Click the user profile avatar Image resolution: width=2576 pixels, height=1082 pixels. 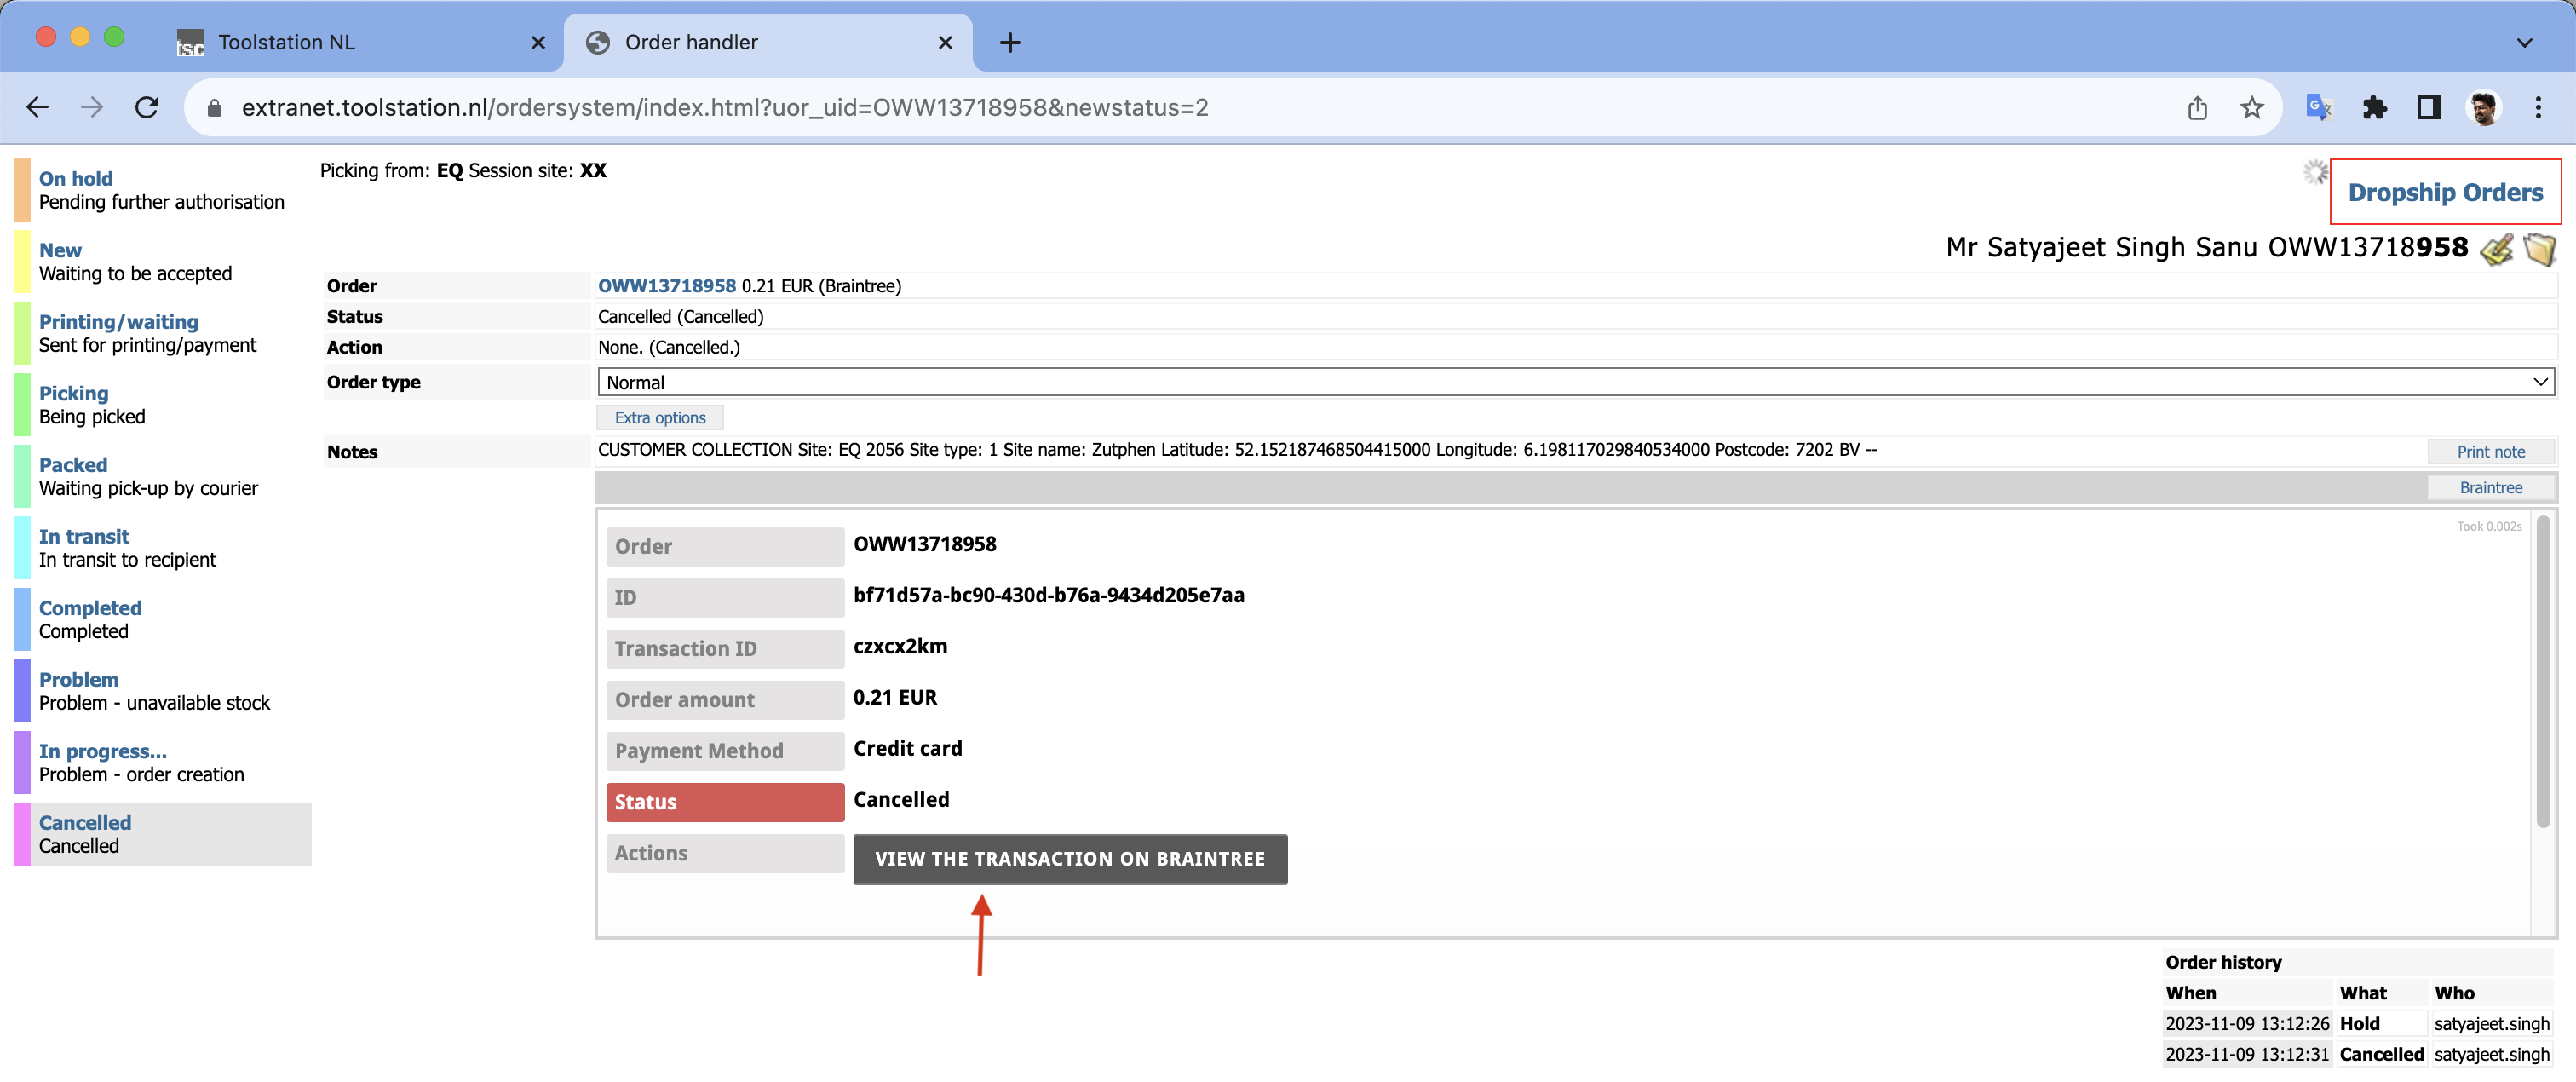point(2484,107)
